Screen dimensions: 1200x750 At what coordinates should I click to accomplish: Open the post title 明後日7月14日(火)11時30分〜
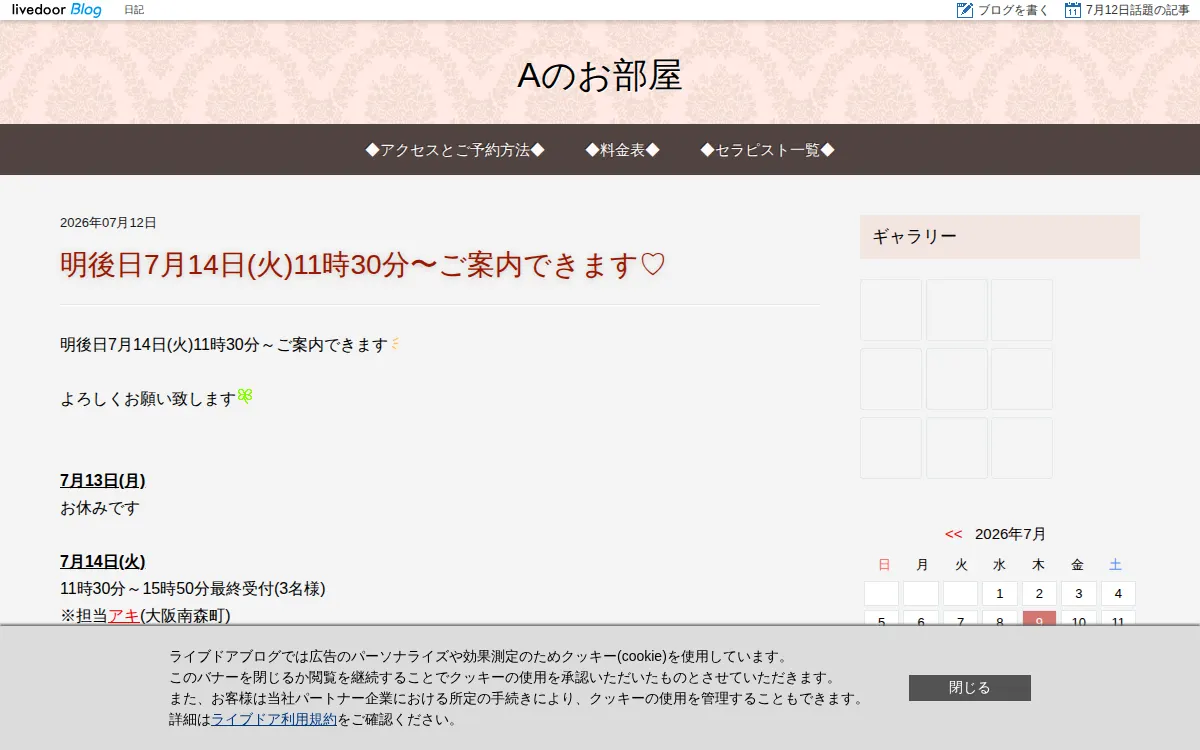tap(363, 265)
